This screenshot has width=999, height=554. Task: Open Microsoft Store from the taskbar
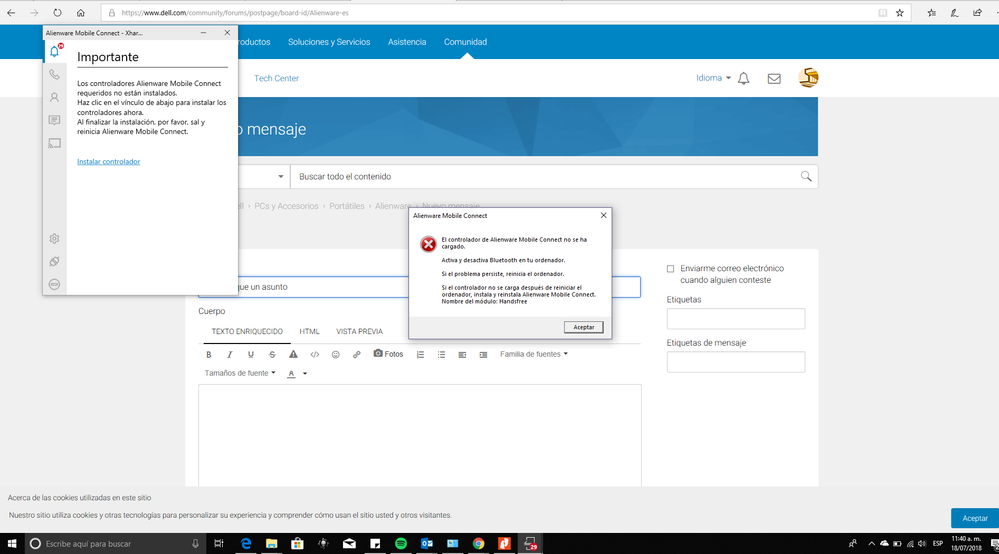click(x=298, y=543)
